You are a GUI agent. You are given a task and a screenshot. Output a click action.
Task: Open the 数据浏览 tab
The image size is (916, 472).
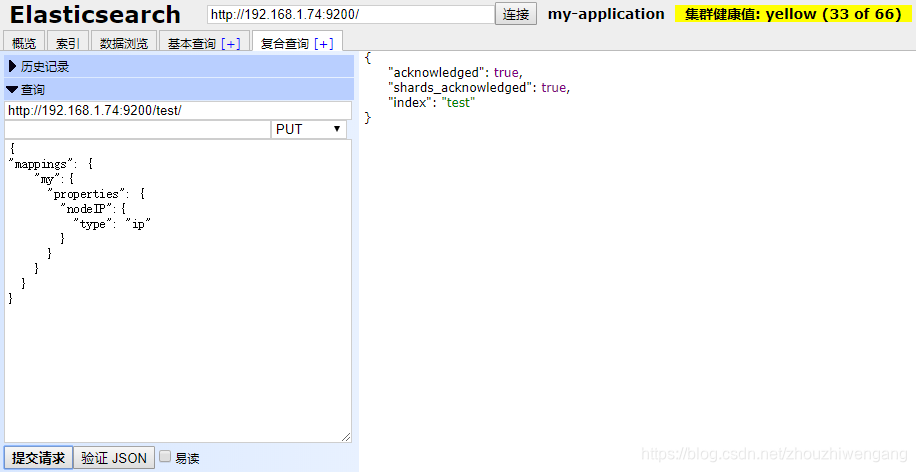click(124, 43)
